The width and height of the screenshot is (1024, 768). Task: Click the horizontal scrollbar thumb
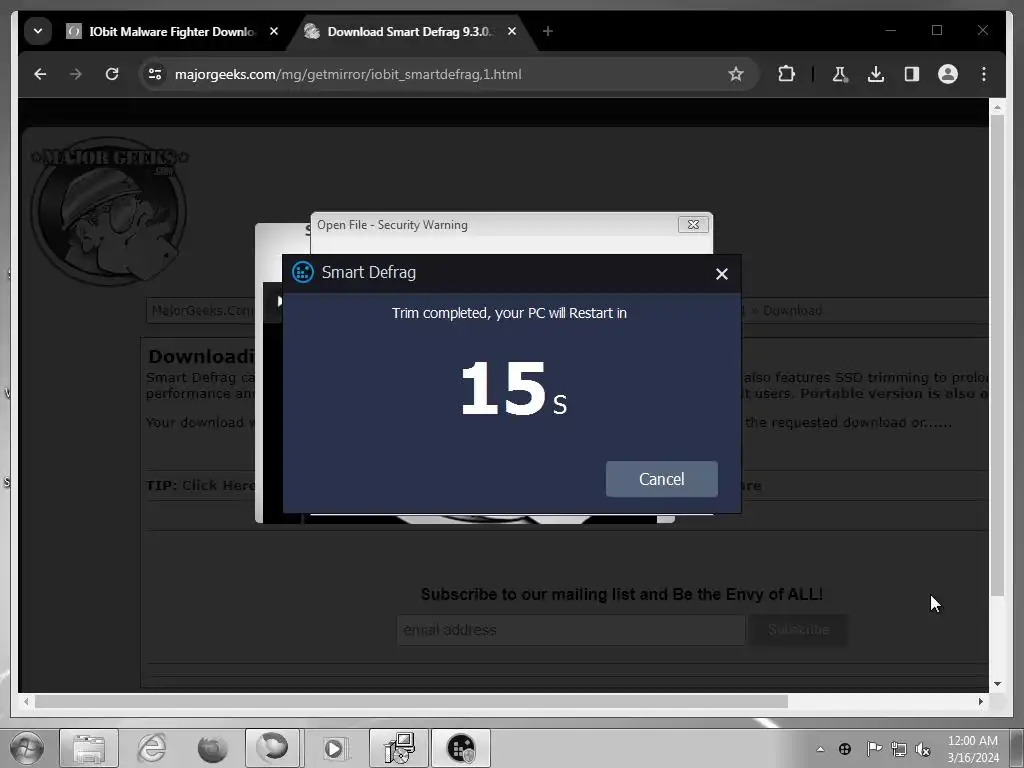[411, 701]
